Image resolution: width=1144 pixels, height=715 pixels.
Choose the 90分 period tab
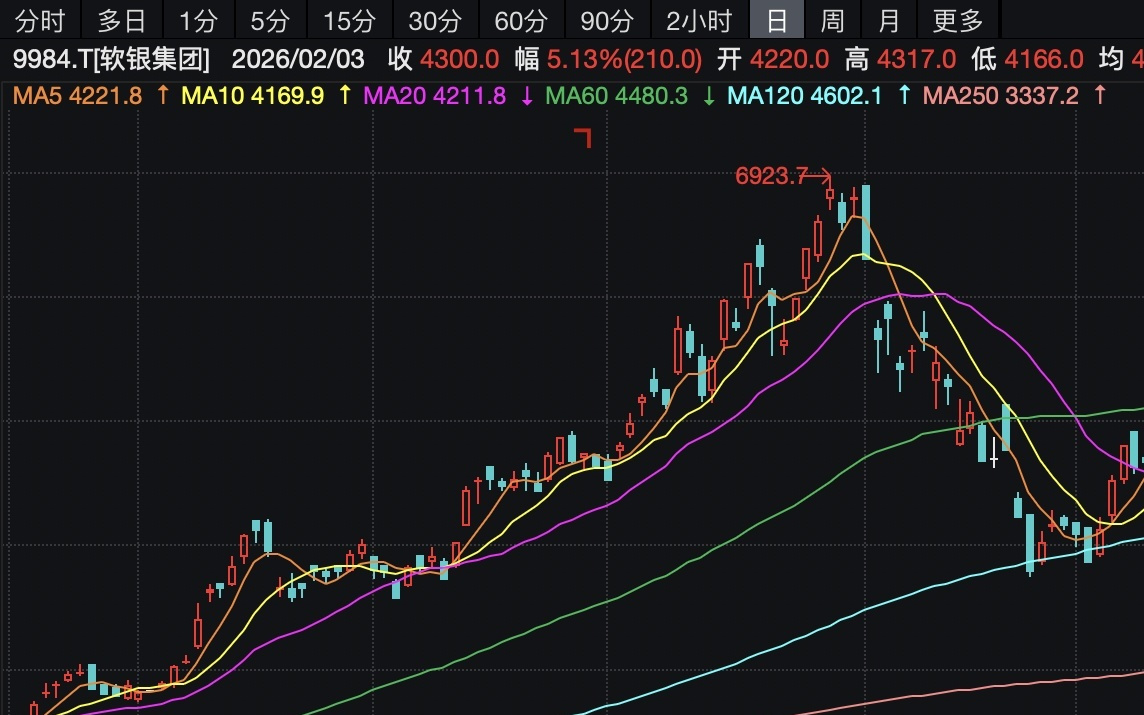607,20
